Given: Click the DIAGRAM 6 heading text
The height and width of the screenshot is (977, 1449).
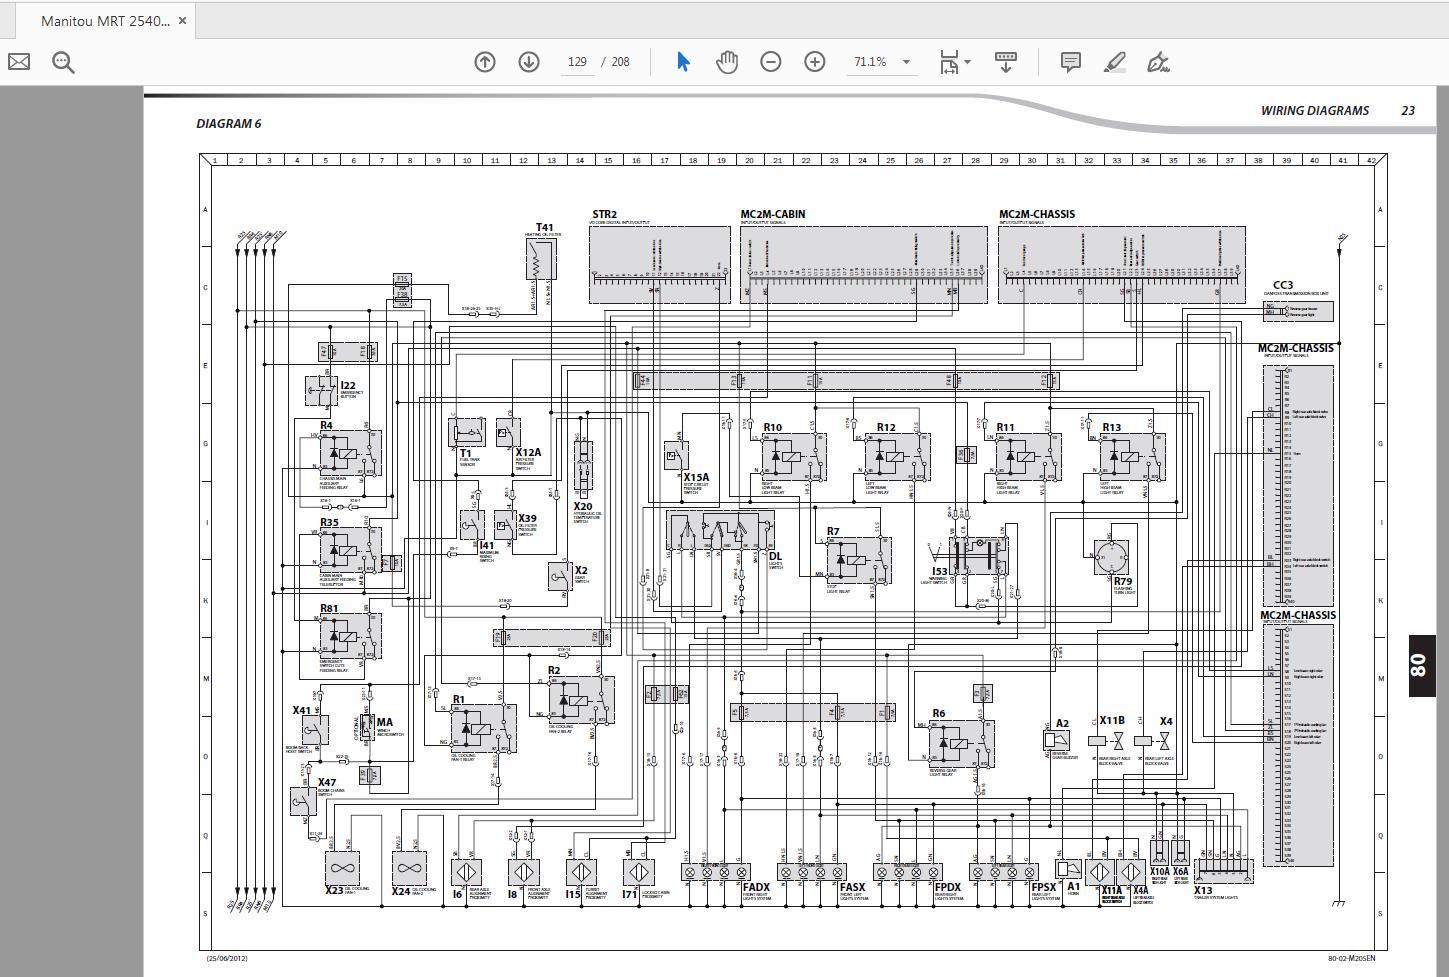Looking at the screenshot, I should coord(228,124).
